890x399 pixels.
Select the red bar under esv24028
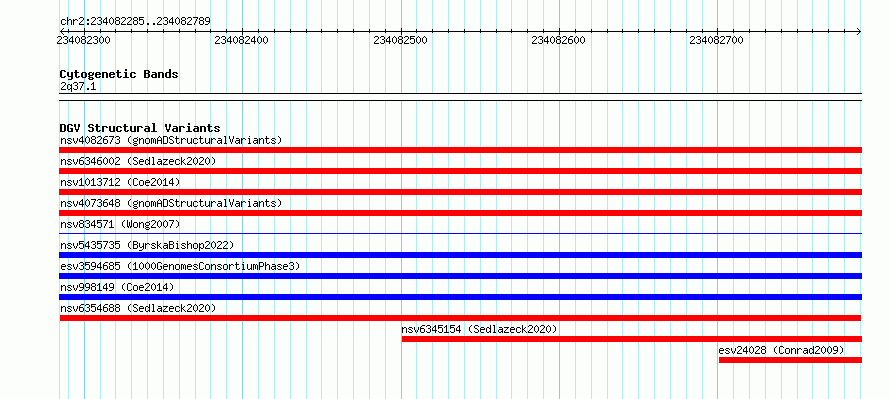(790, 360)
